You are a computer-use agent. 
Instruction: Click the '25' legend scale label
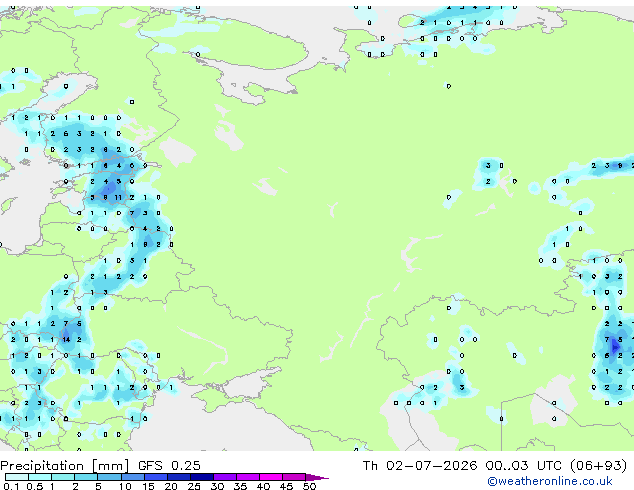[194, 486]
